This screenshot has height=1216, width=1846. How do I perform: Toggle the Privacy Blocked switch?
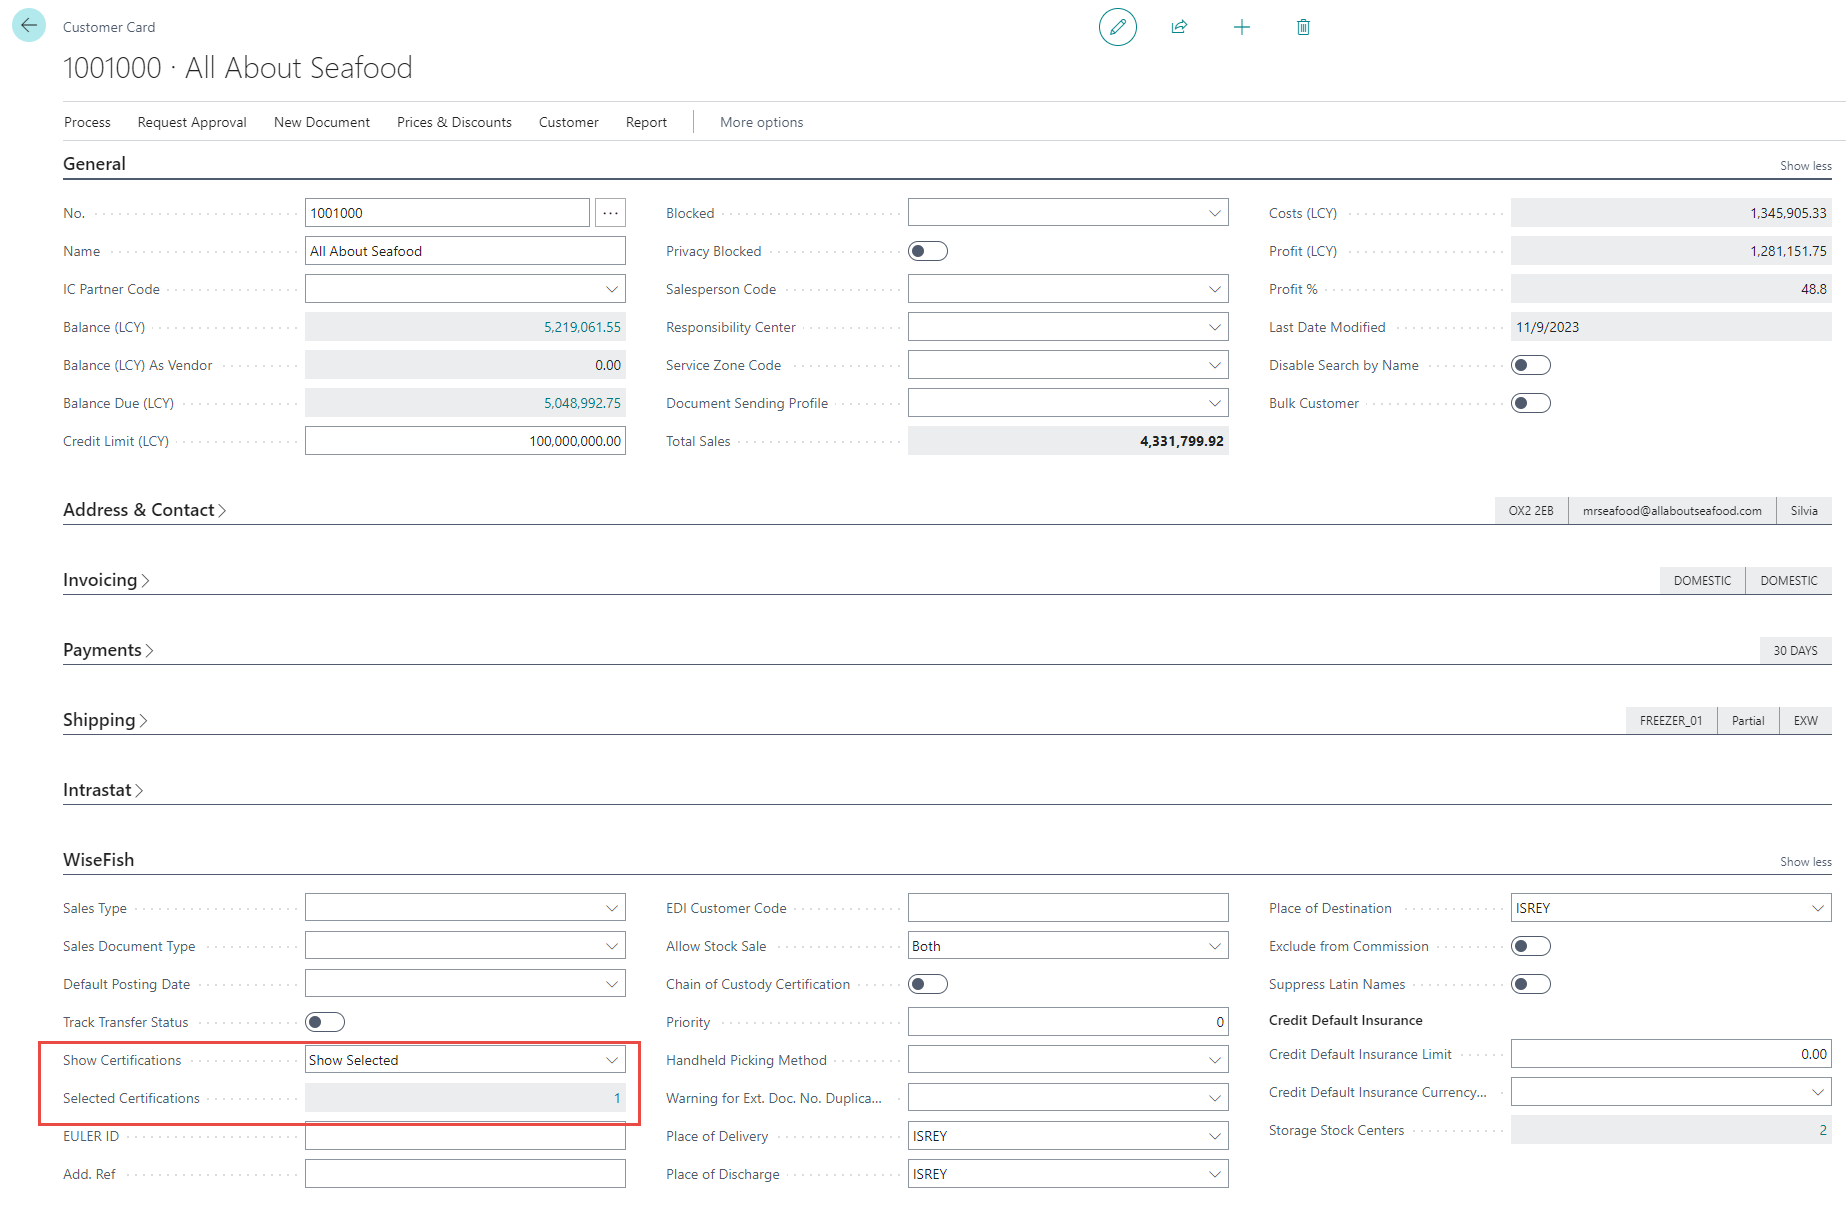[927, 251]
